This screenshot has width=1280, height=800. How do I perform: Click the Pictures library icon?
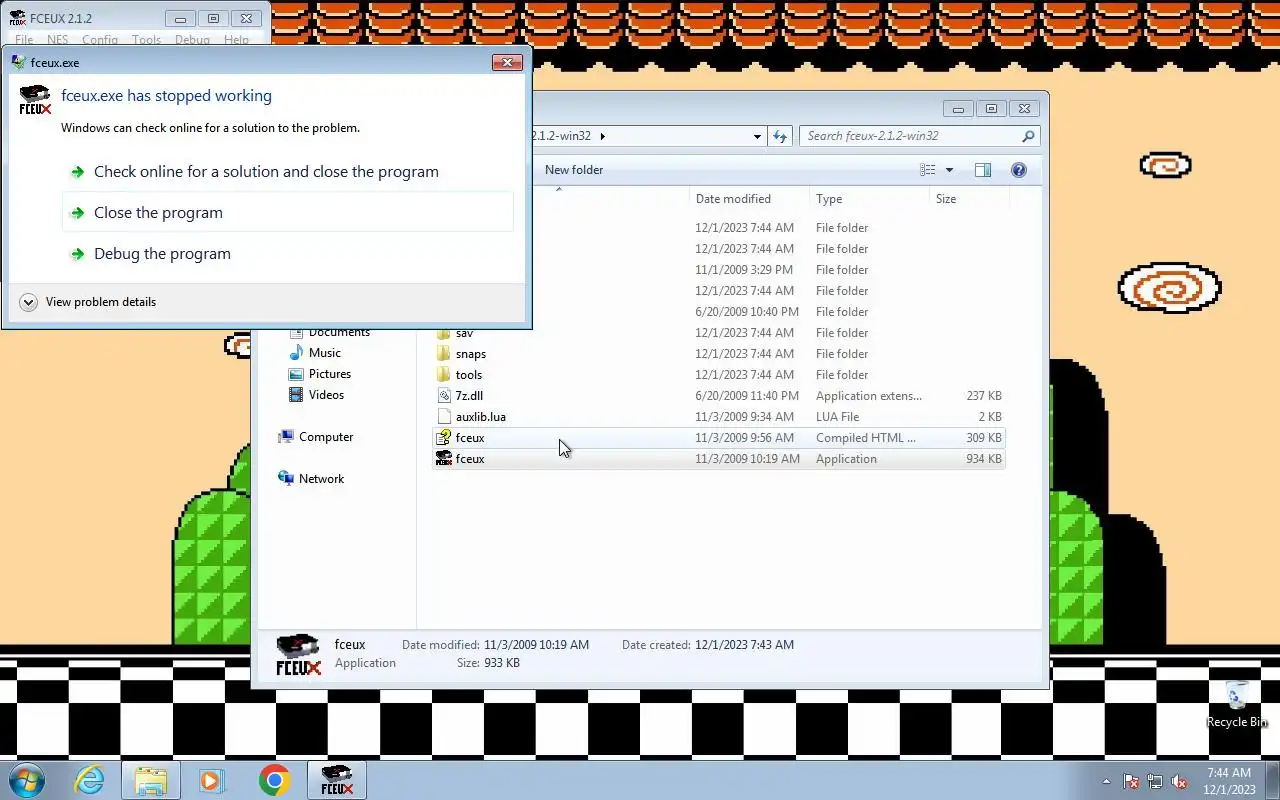point(296,374)
